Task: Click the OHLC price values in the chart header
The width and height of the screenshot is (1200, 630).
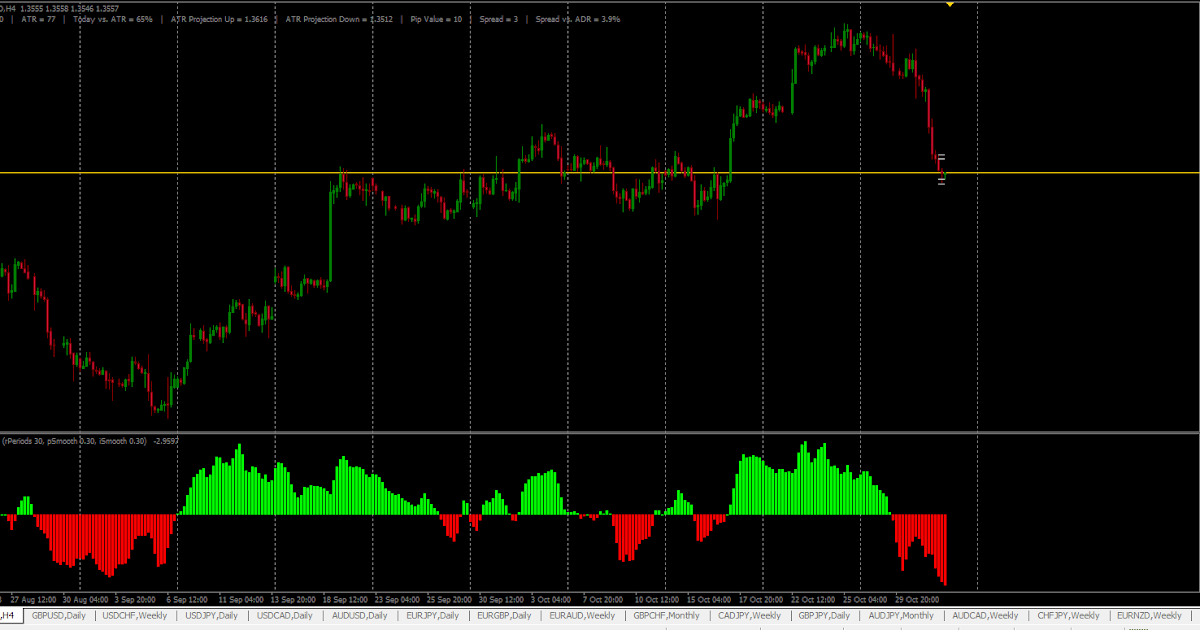Action: pos(70,7)
